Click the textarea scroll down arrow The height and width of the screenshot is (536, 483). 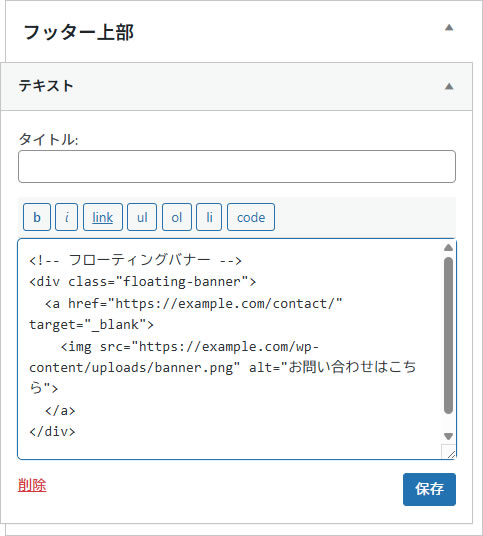(448, 436)
